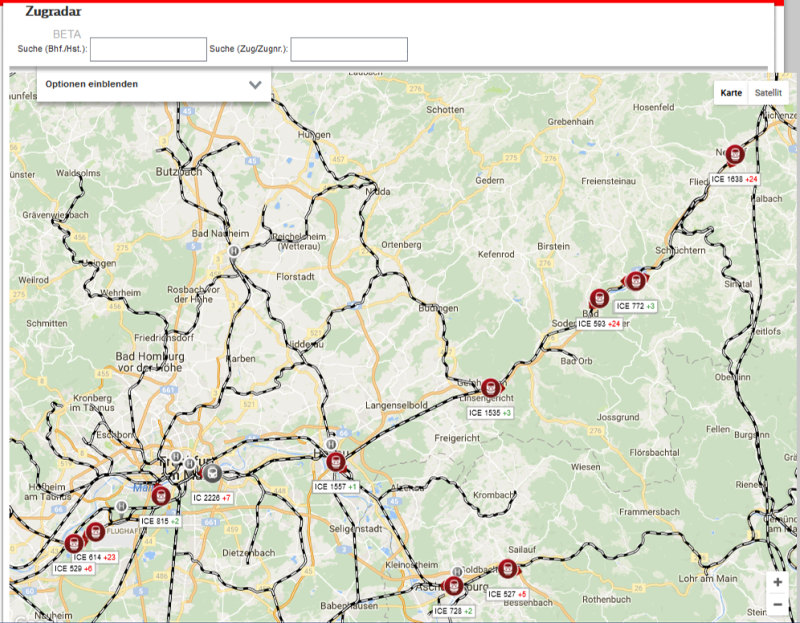Click the ICE 1535 train icon near Gelnhausen
This screenshot has width=800, height=623.
point(490,388)
